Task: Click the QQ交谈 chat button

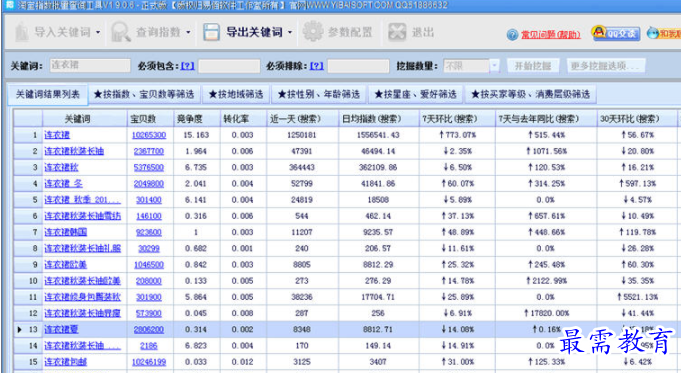Action: point(615,33)
